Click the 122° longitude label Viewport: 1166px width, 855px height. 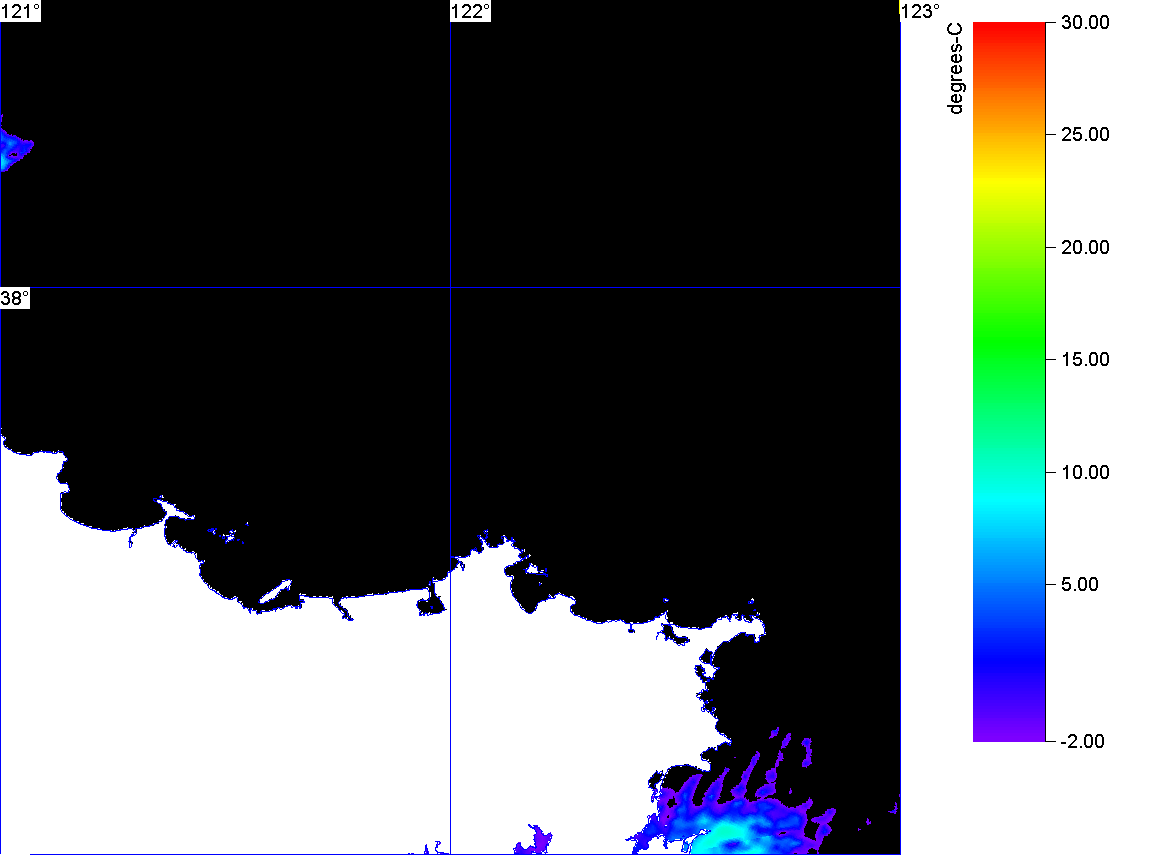tap(471, 11)
